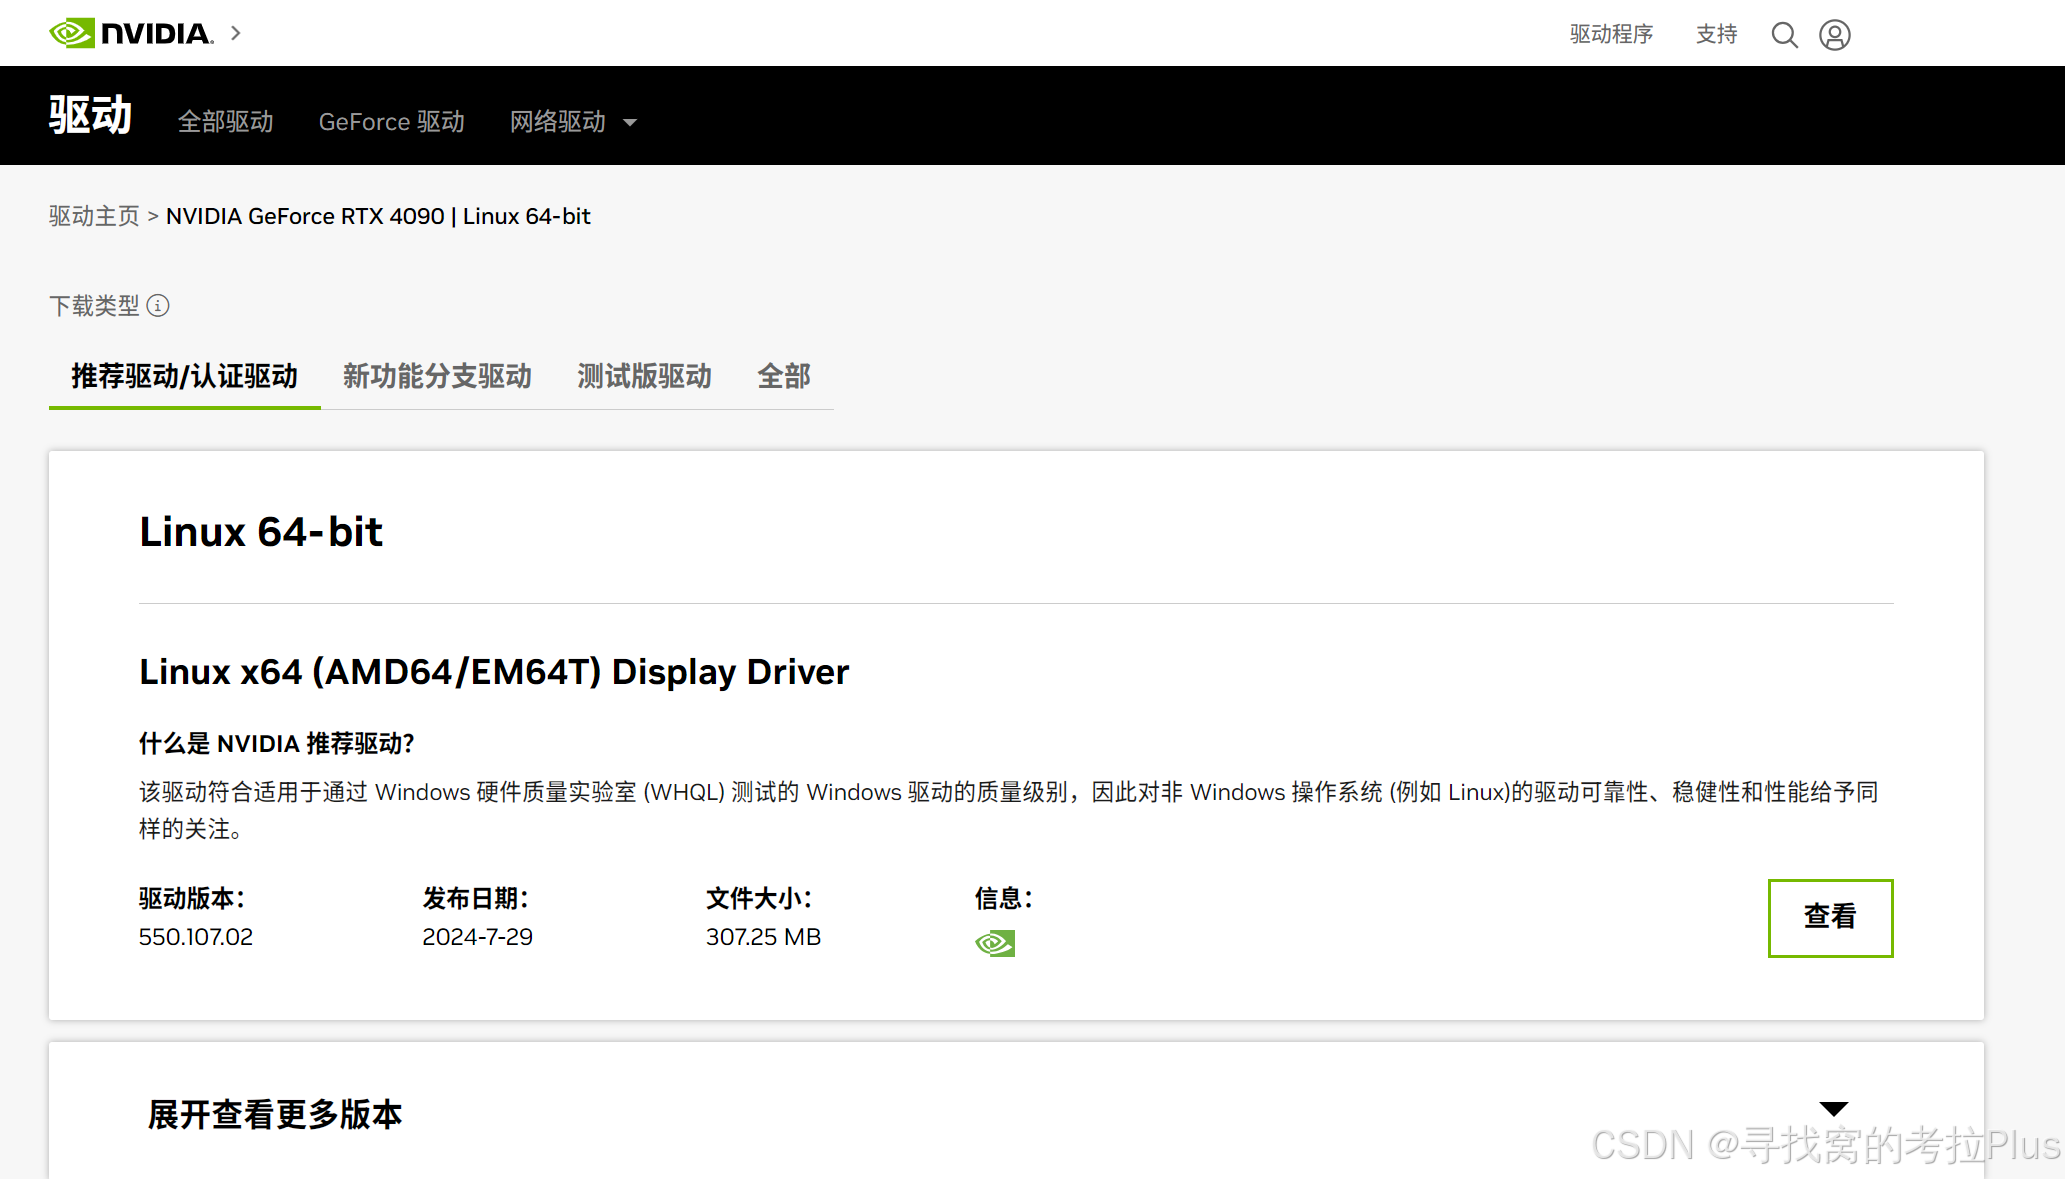The width and height of the screenshot is (2065, 1179).
Task: Click breadcrumb NVIDIA GeForce RTX 4090 | Linux 64-bit
Action: 378,216
